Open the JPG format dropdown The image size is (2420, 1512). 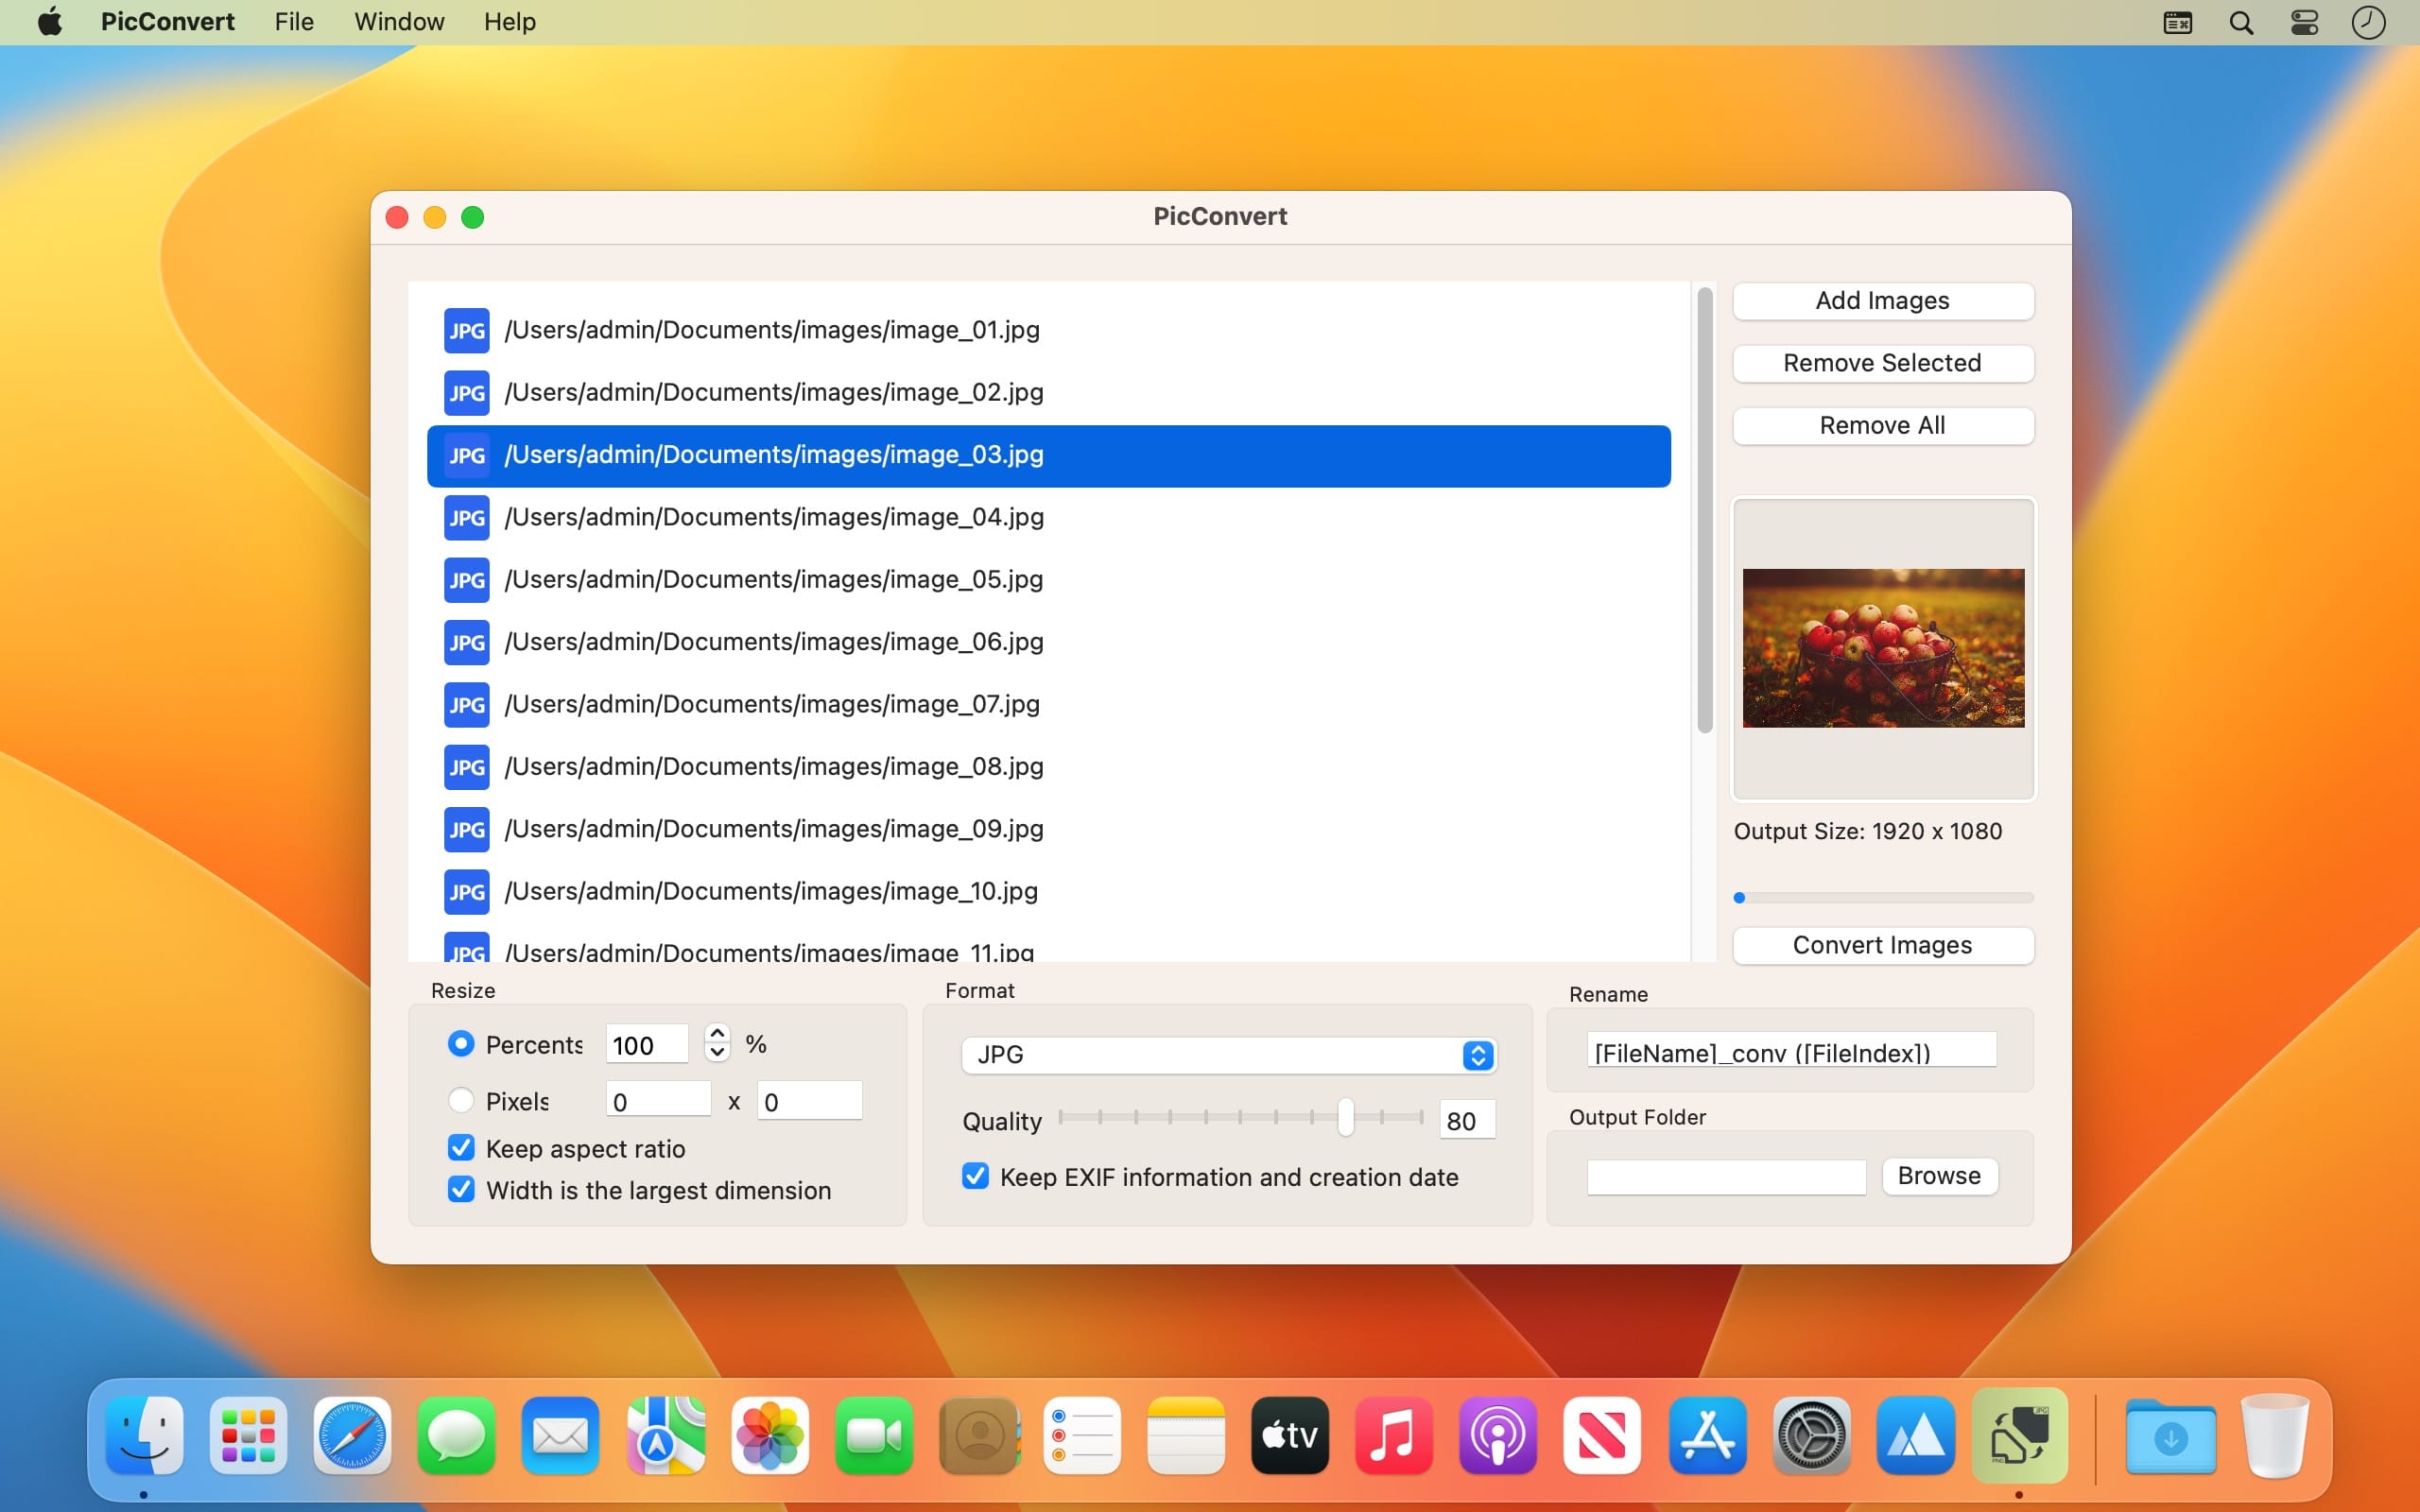(x=1228, y=1055)
